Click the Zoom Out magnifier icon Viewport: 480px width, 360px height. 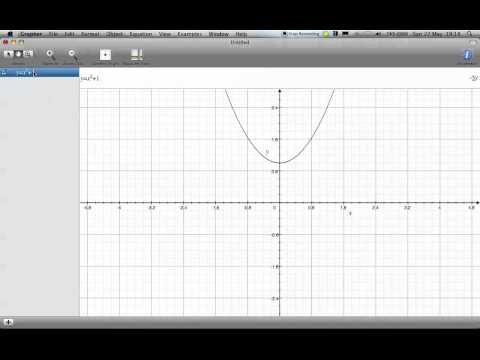click(x=72, y=54)
